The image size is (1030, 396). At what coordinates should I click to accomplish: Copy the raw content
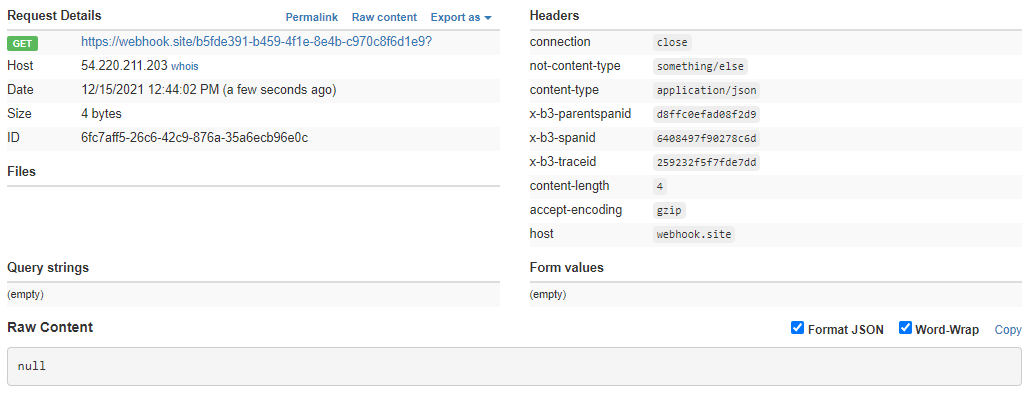click(1008, 330)
